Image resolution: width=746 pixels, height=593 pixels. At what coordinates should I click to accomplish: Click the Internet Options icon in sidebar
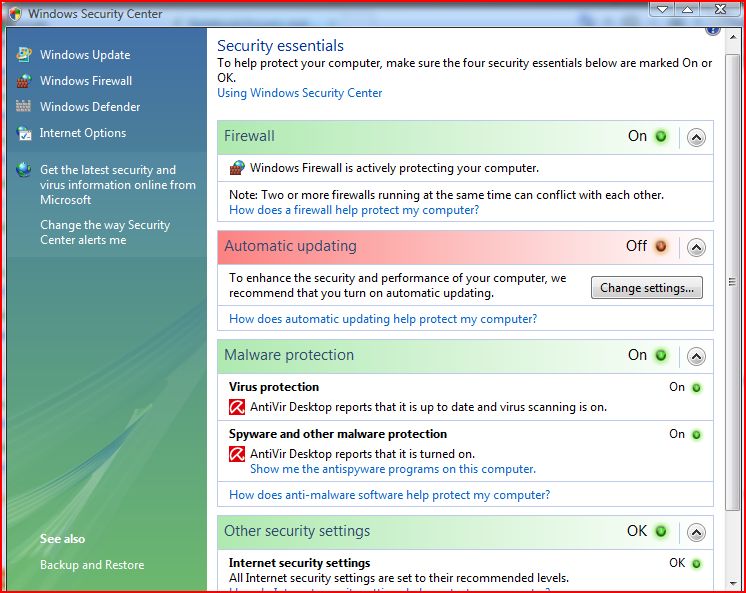click(x=24, y=133)
